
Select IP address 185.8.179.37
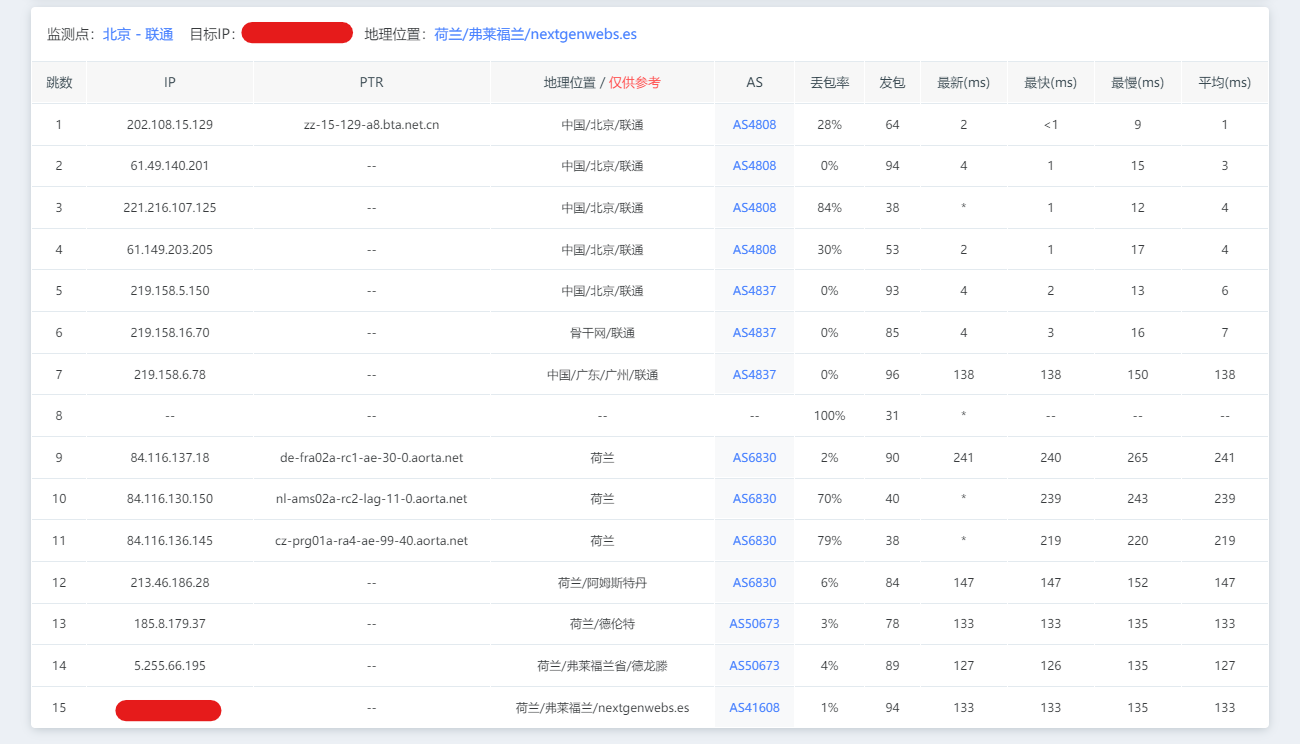(x=170, y=624)
